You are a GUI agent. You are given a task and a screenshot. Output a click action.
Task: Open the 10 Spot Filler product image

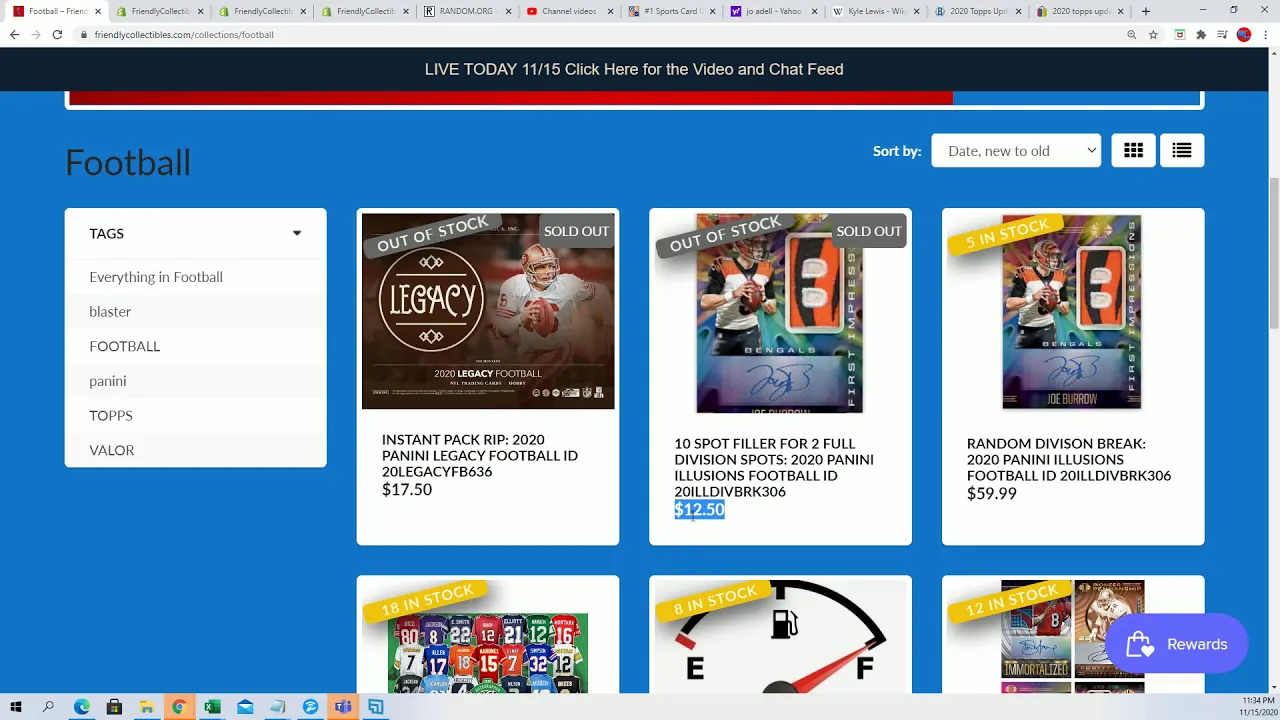(780, 313)
